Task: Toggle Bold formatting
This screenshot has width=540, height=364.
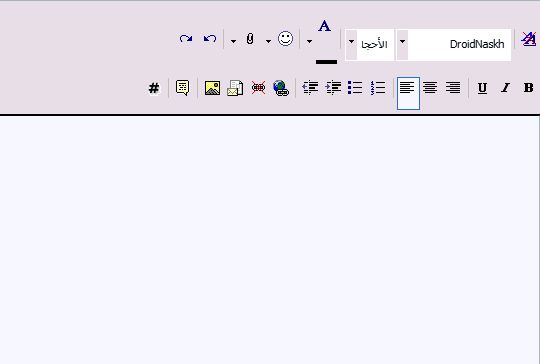Action: [x=528, y=88]
